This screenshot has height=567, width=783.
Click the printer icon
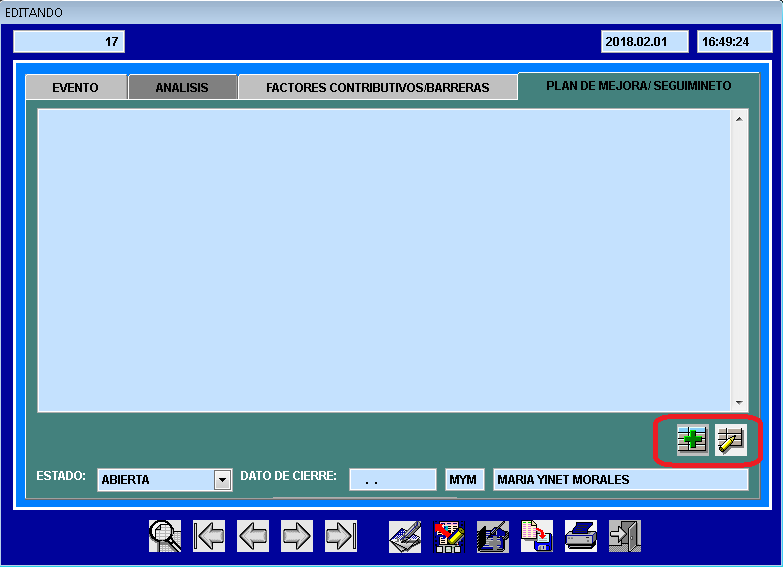[581, 536]
